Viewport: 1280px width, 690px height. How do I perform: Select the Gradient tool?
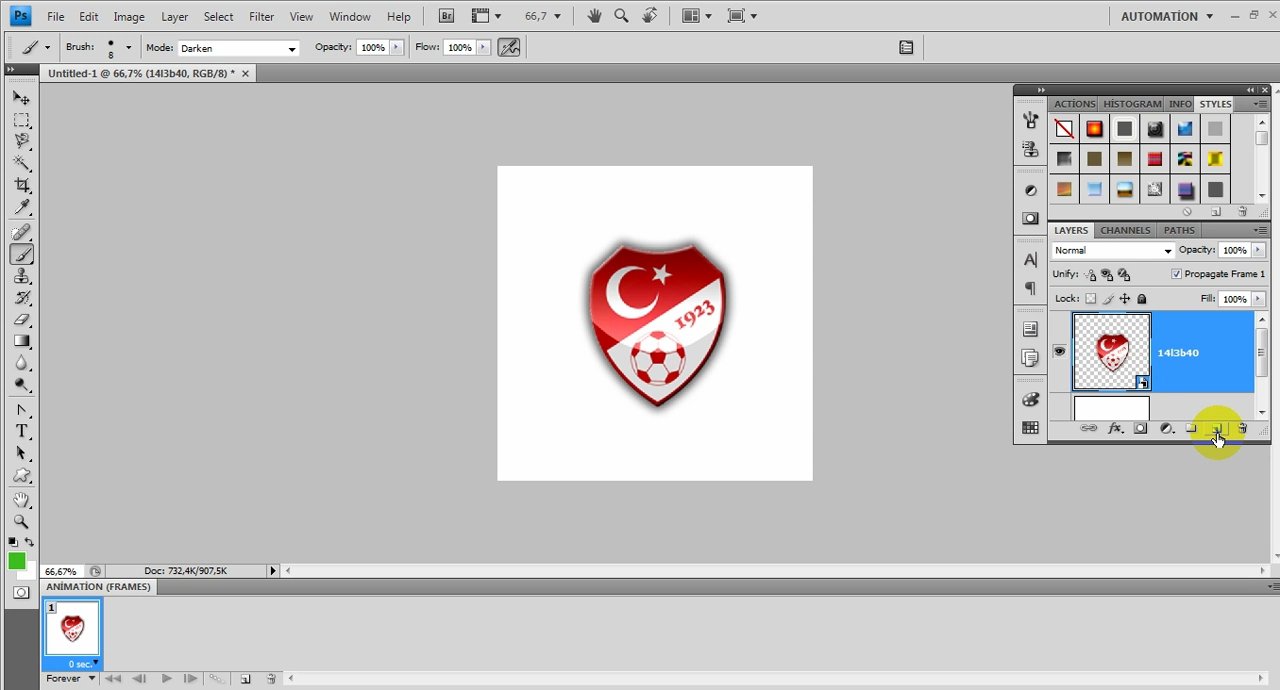(21, 342)
